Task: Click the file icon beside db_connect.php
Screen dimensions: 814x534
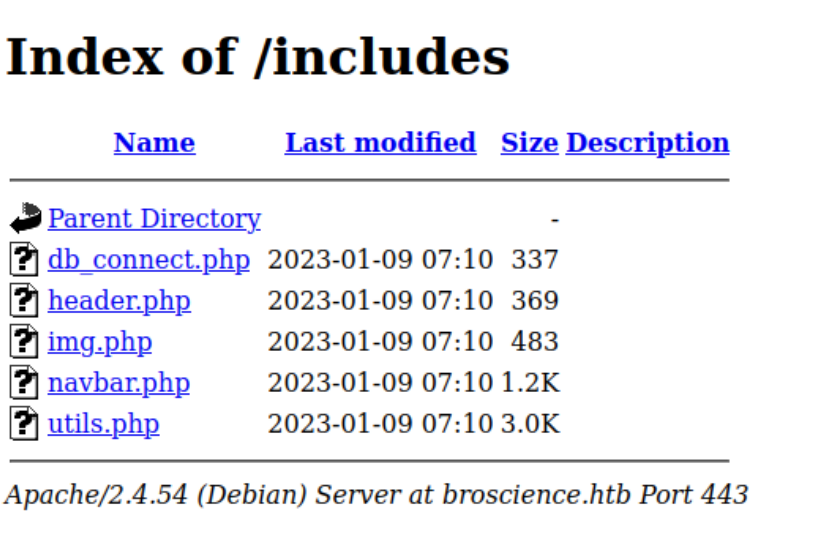Action: (x=26, y=260)
